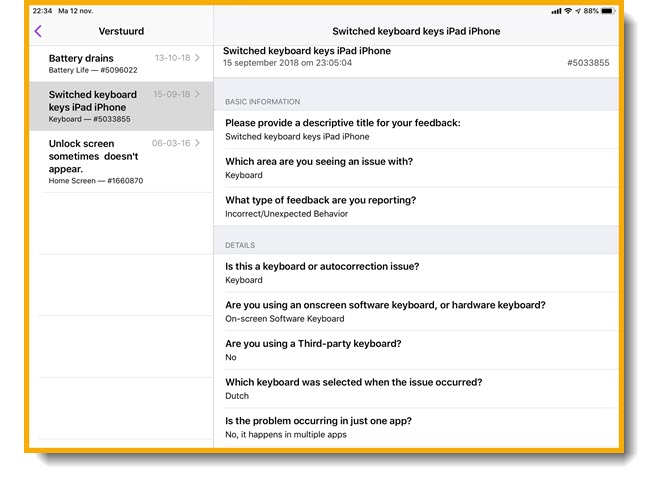Tap the Verstuurd header title
The width and height of the screenshot is (649, 478).
121,31
